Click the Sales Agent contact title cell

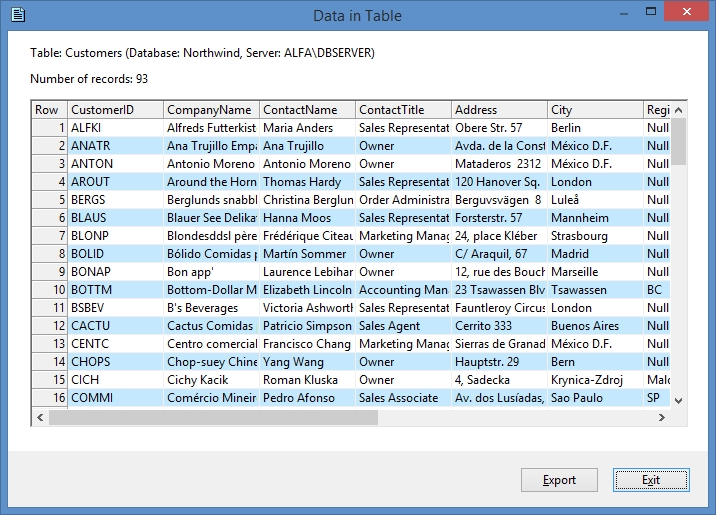[403, 326]
